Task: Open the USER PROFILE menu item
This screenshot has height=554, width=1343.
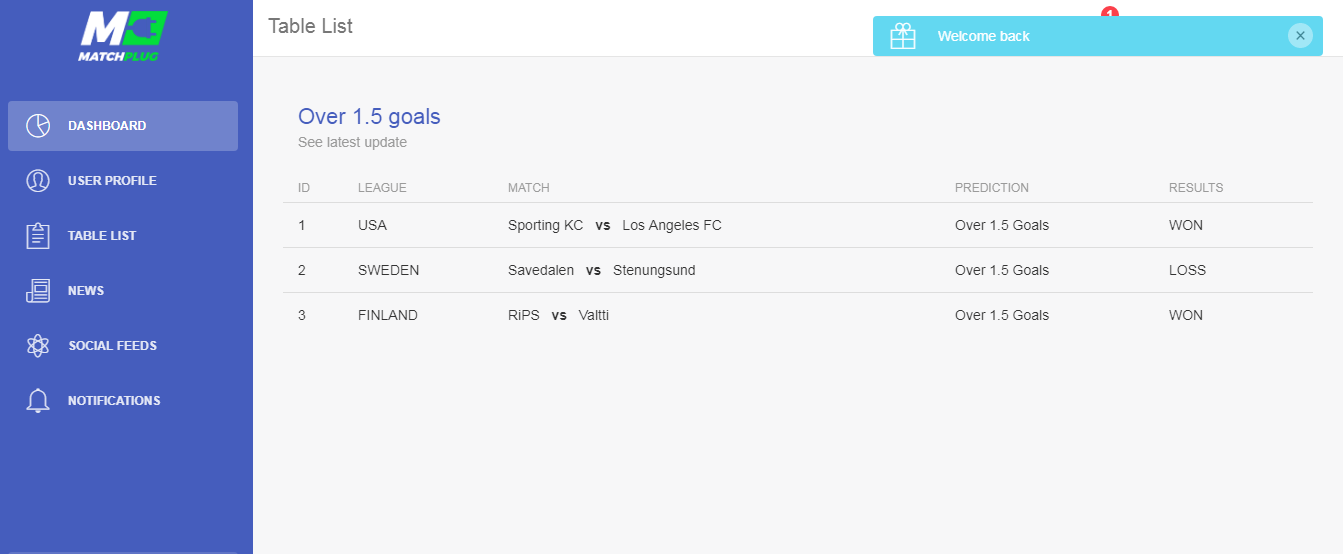Action: (123, 181)
